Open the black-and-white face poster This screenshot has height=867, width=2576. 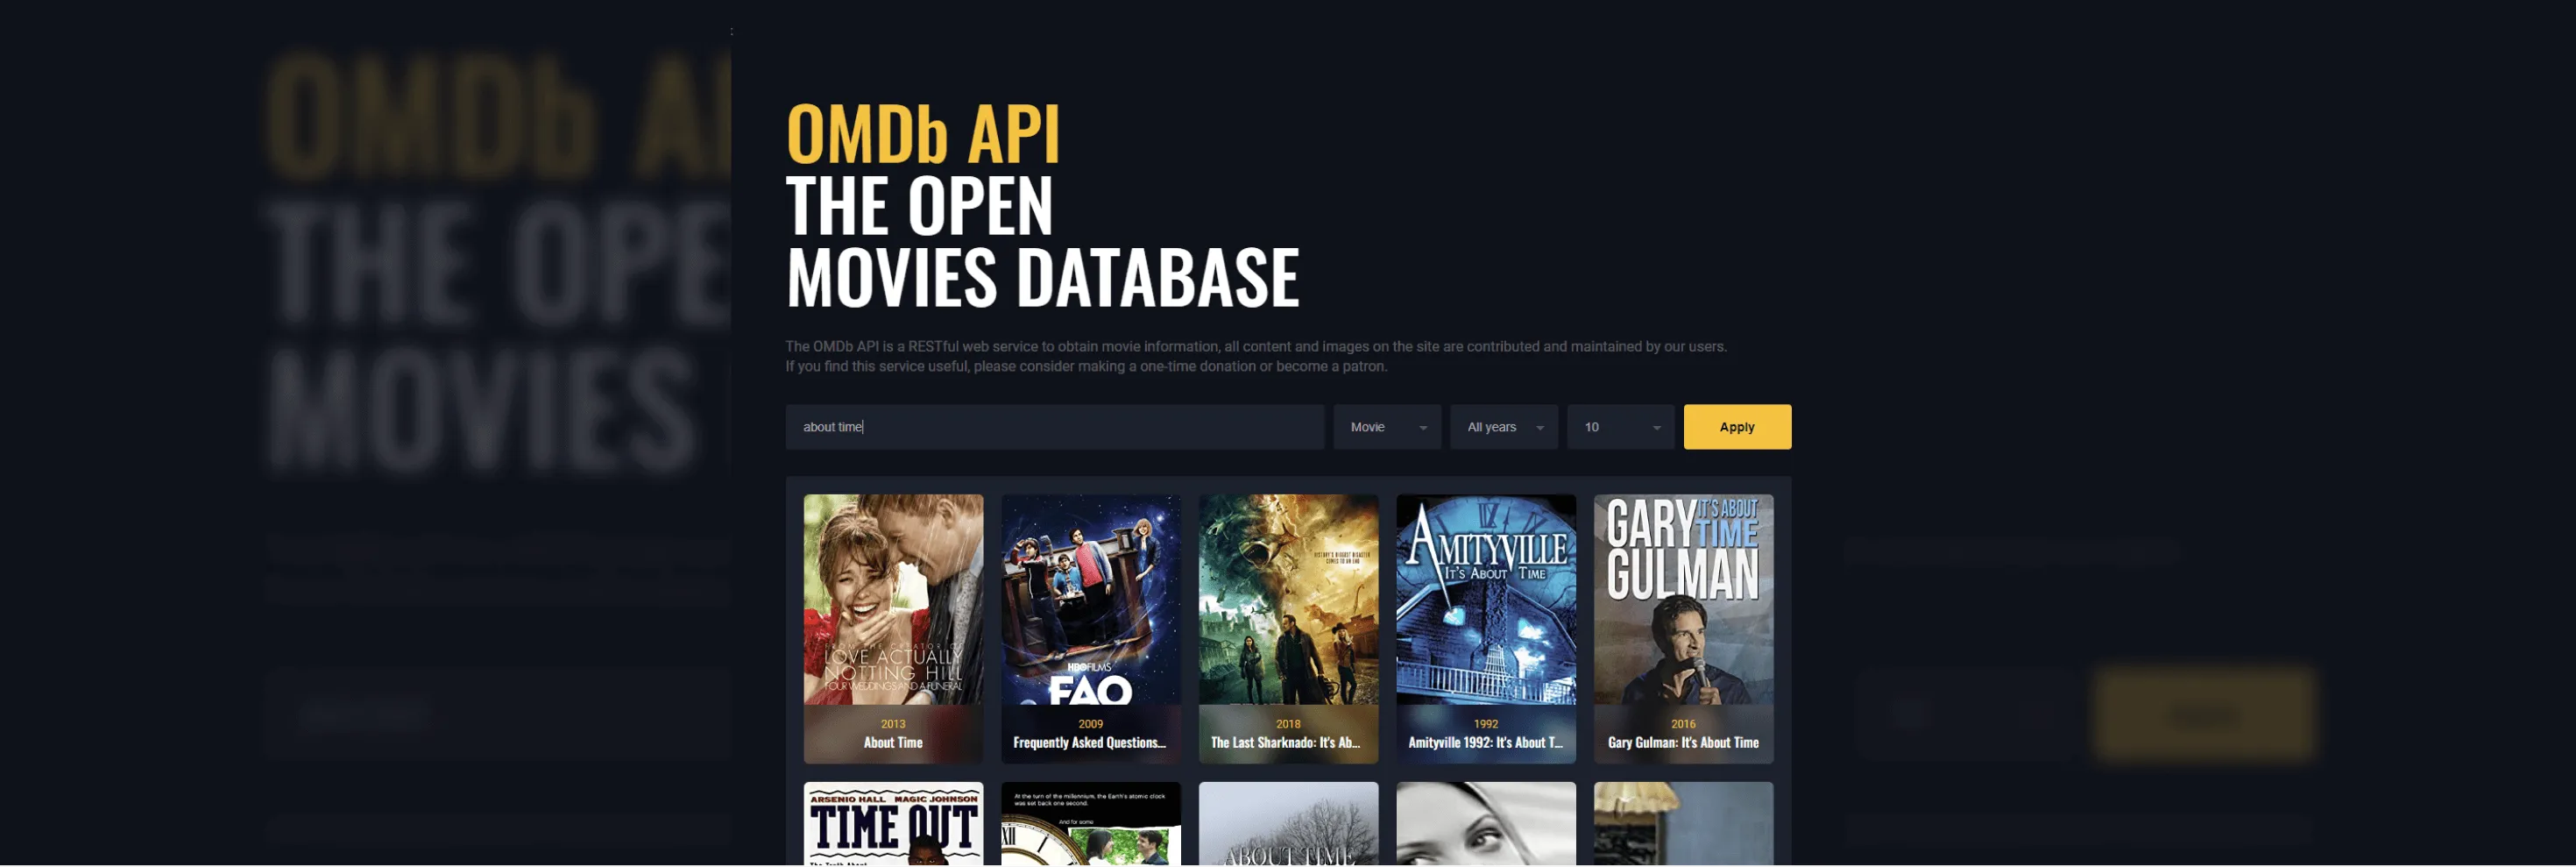(1485, 824)
